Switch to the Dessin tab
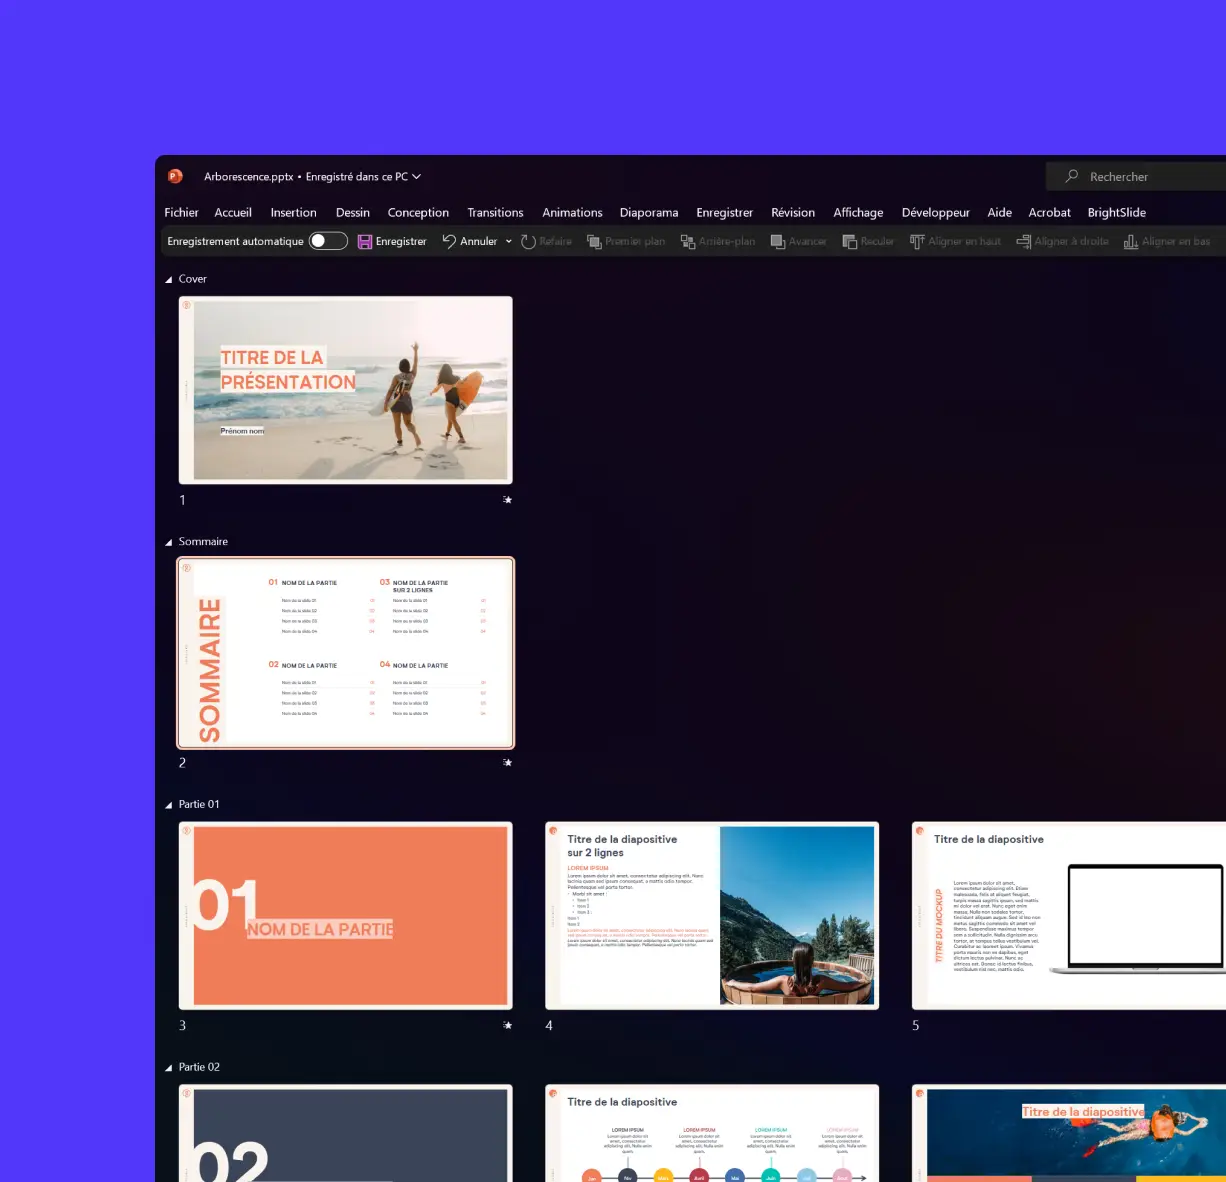 coord(353,212)
